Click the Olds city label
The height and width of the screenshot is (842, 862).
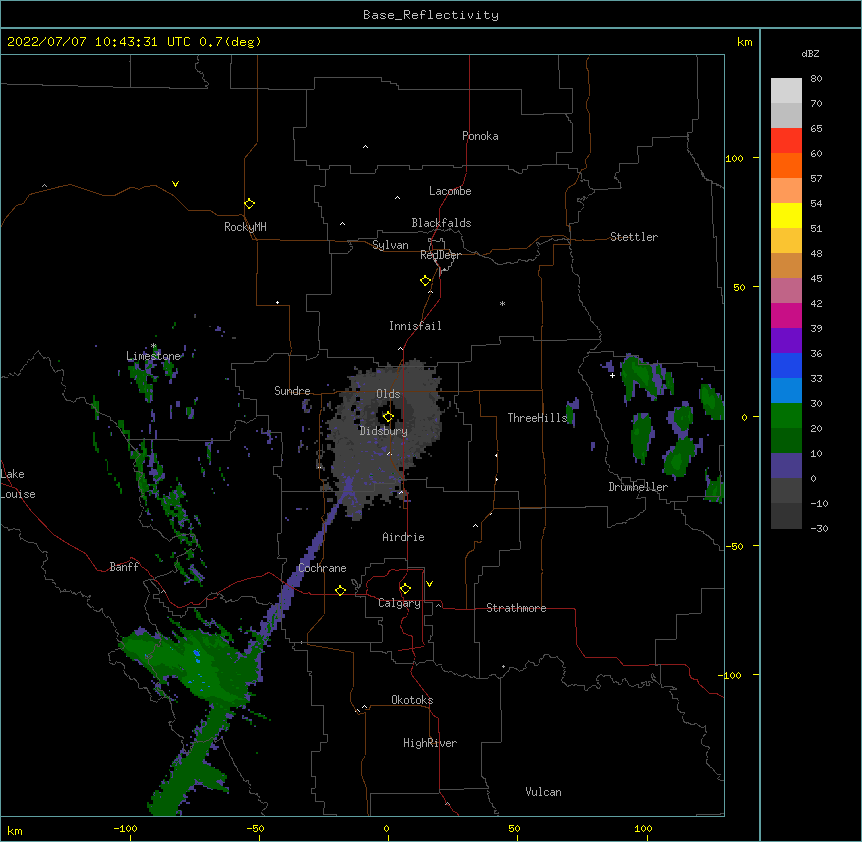pos(388,394)
